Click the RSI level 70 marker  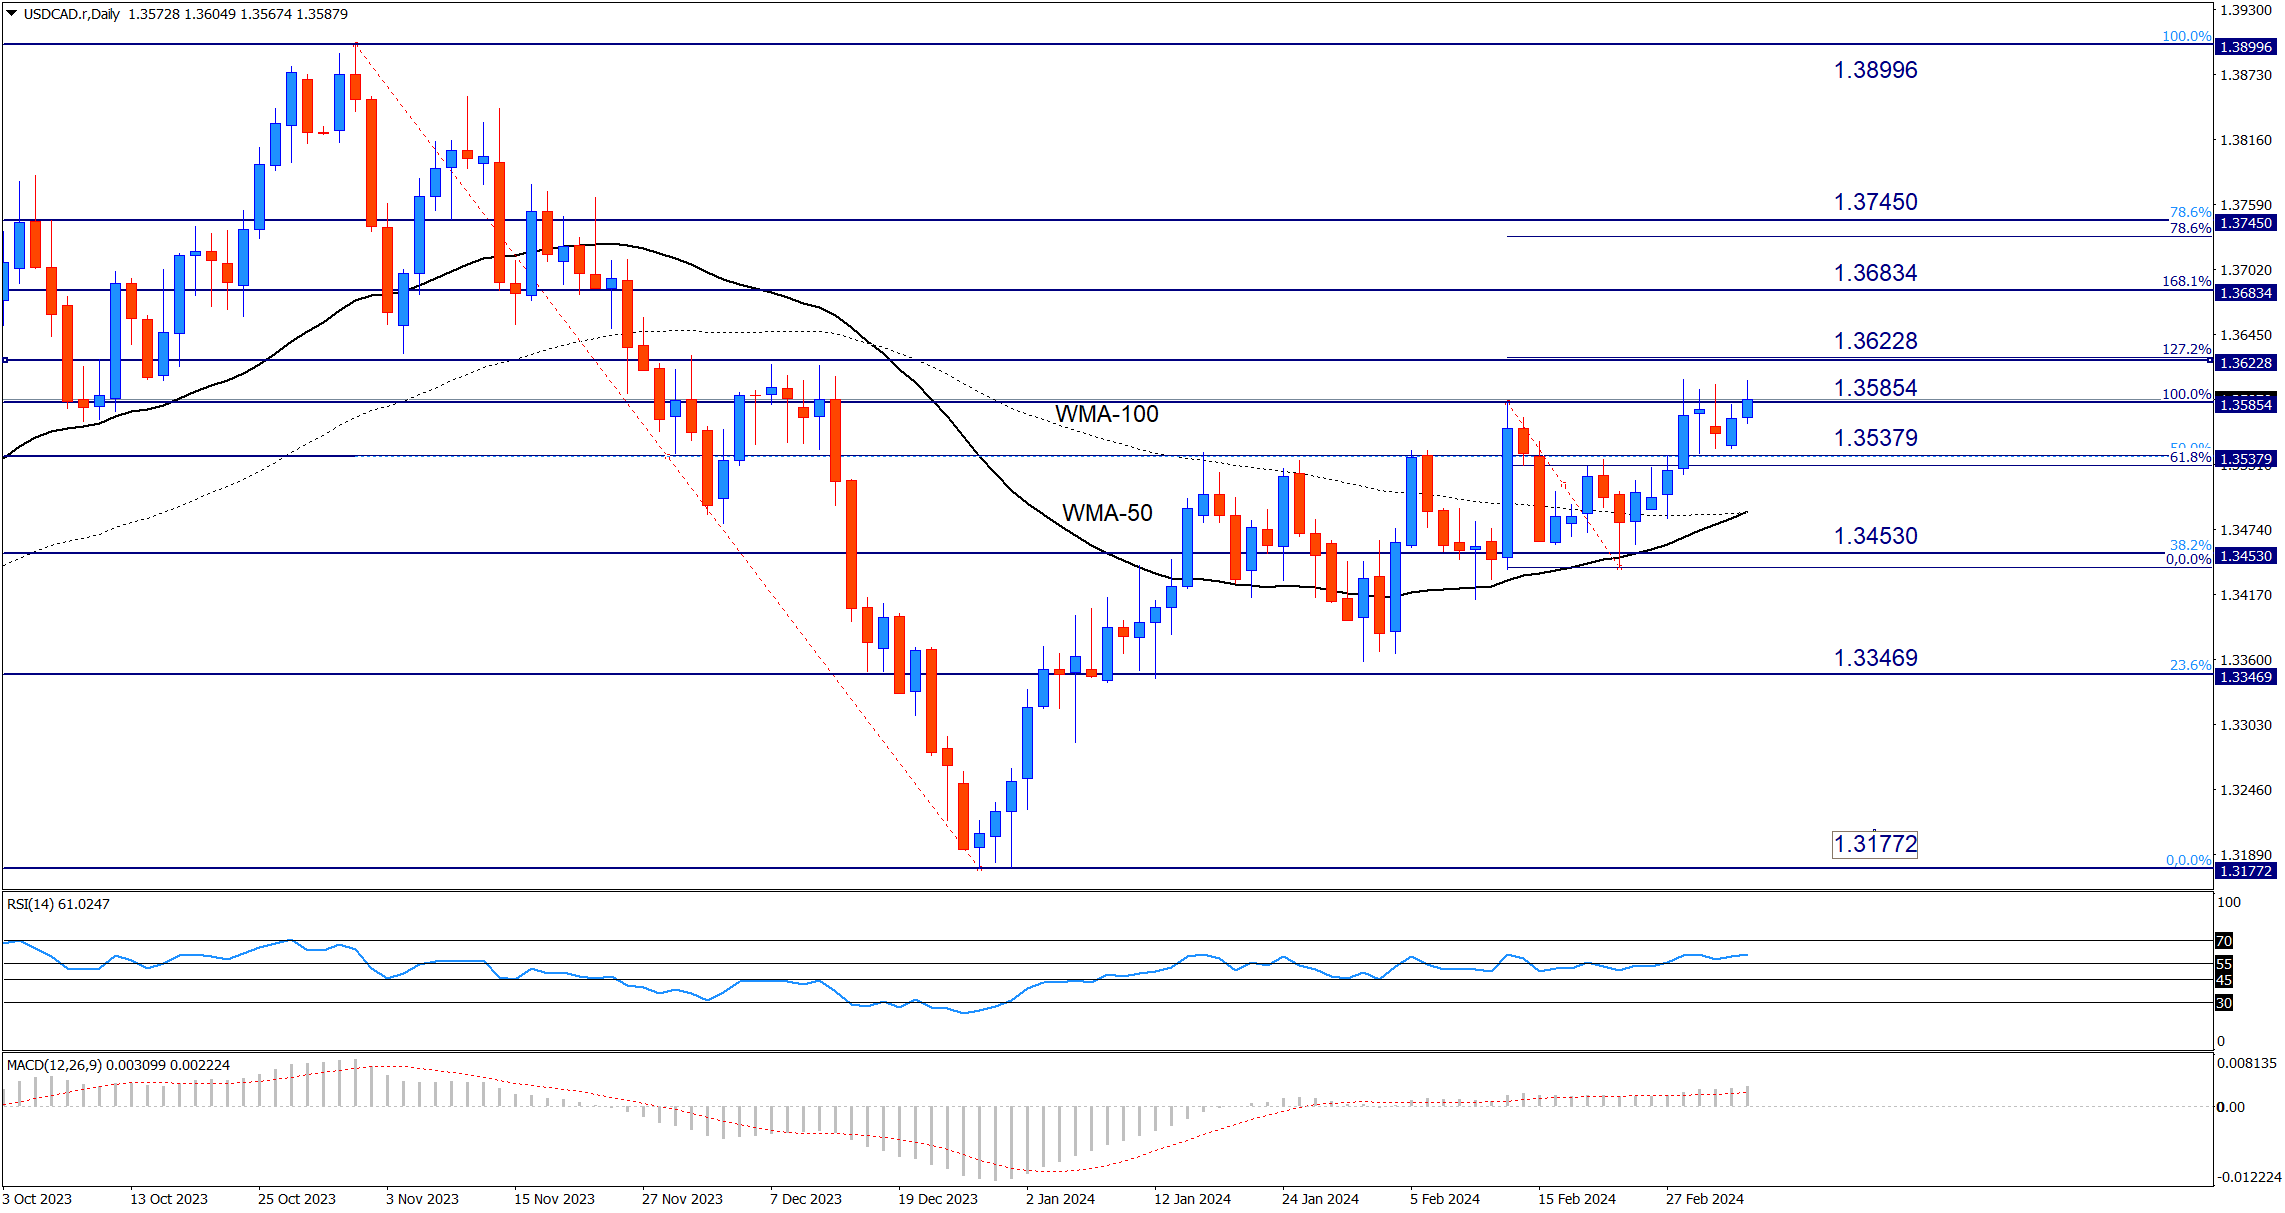pyautogui.click(x=2224, y=941)
